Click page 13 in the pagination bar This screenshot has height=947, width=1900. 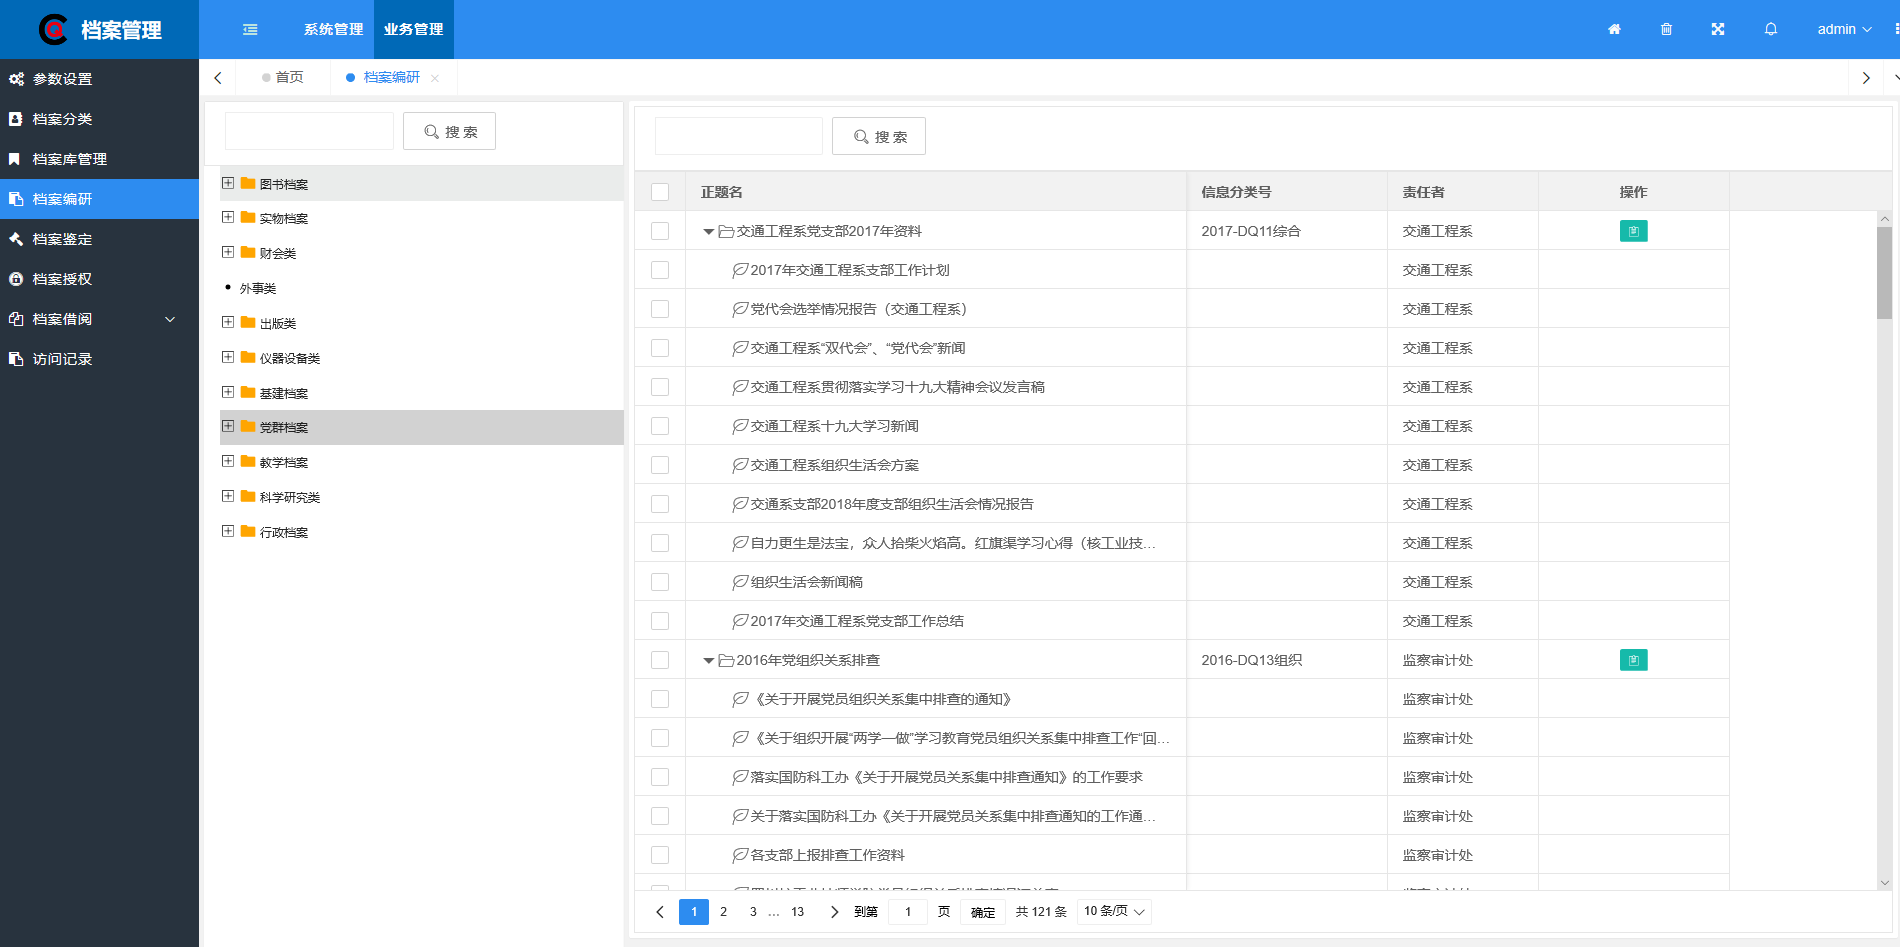pyautogui.click(x=797, y=911)
